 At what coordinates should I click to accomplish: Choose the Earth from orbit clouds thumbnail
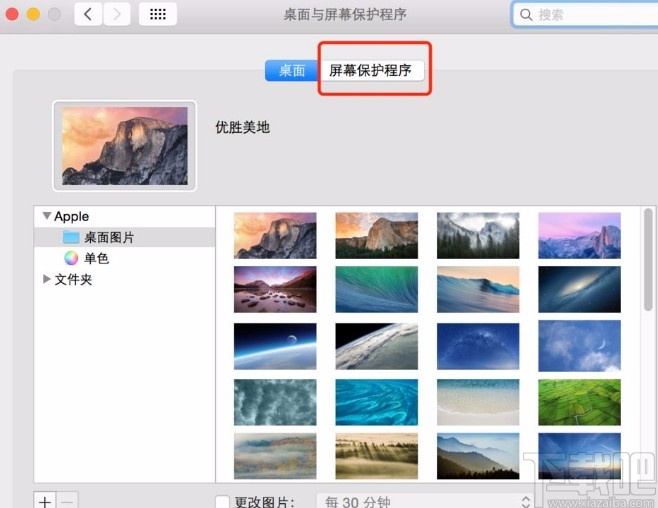pos(376,346)
